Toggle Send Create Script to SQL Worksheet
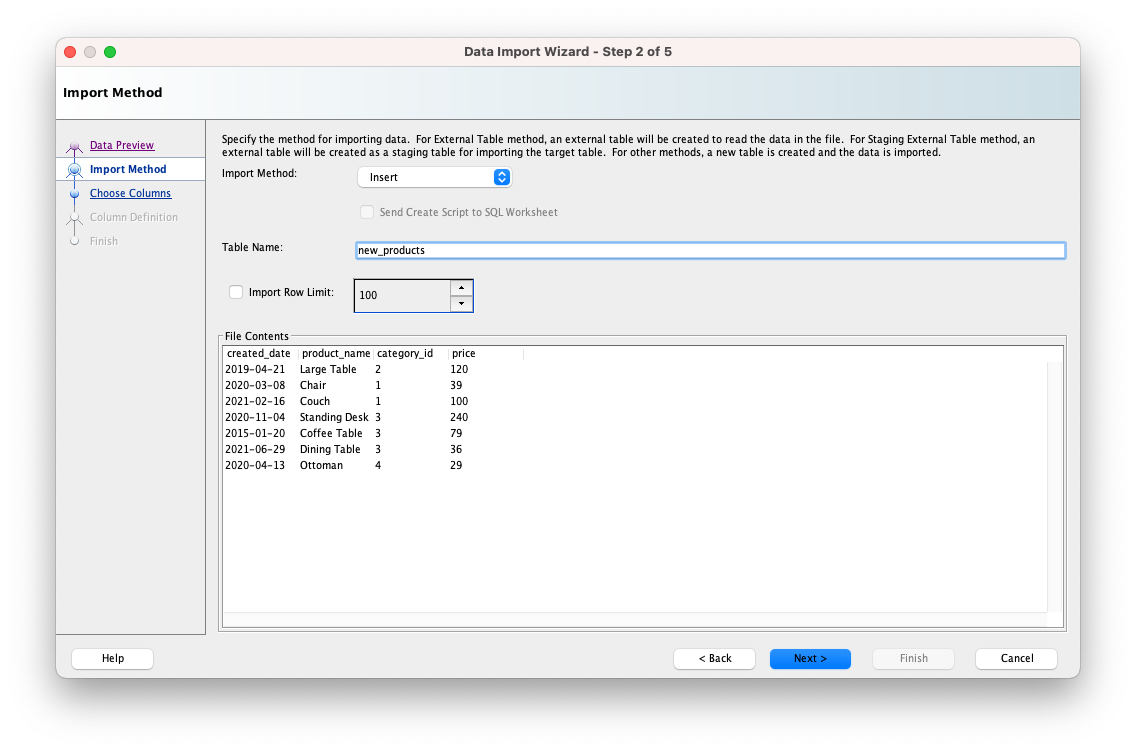The height and width of the screenshot is (752, 1136). tap(367, 212)
